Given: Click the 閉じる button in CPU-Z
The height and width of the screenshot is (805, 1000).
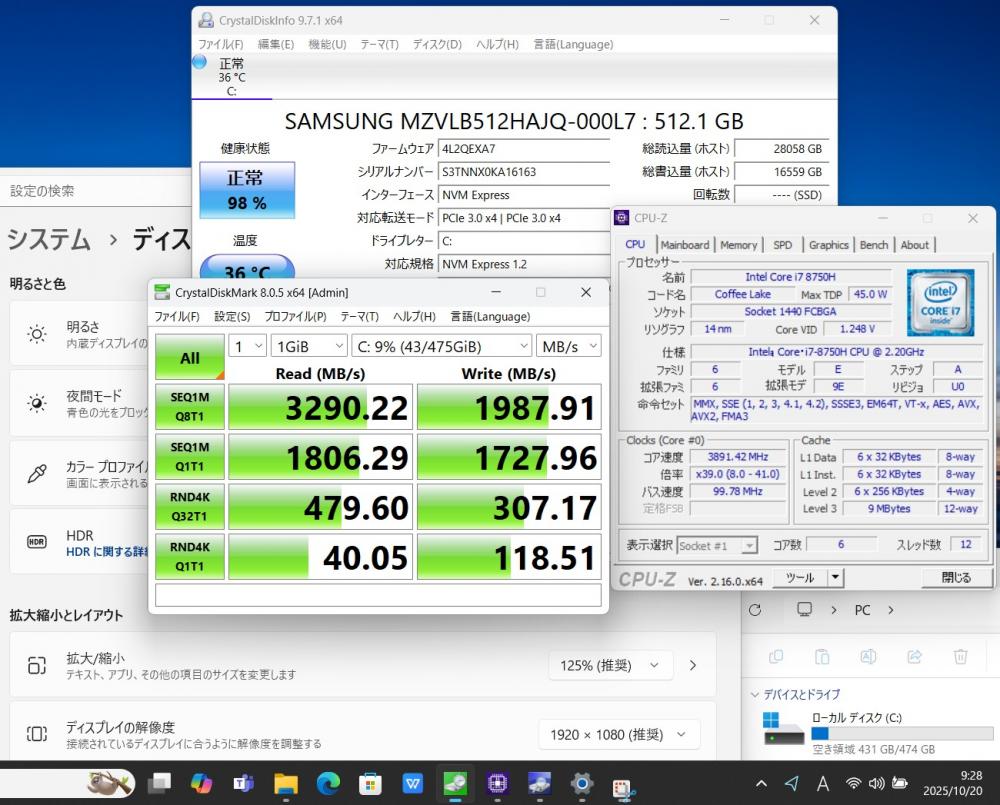Looking at the screenshot, I should click(955, 578).
